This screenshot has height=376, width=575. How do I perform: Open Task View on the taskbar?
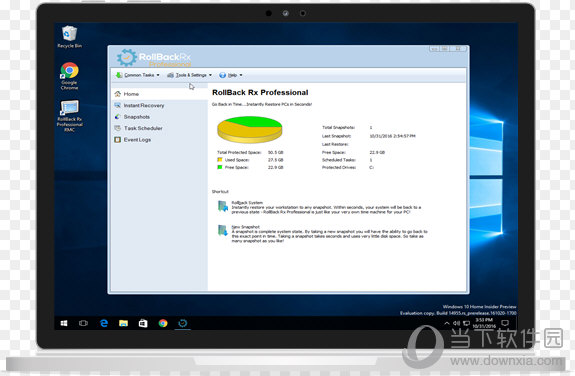click(83, 323)
